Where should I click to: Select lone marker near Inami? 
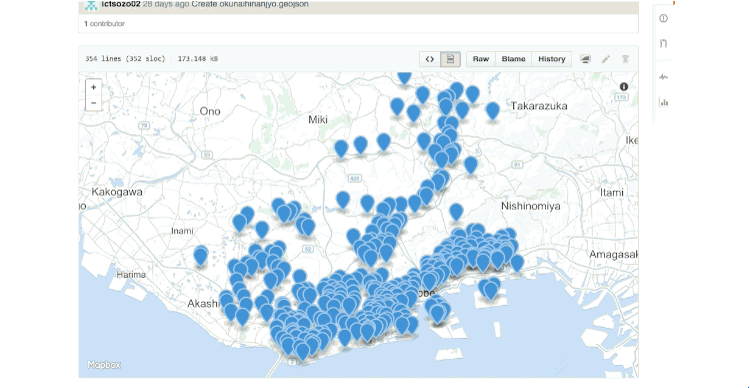200,255
